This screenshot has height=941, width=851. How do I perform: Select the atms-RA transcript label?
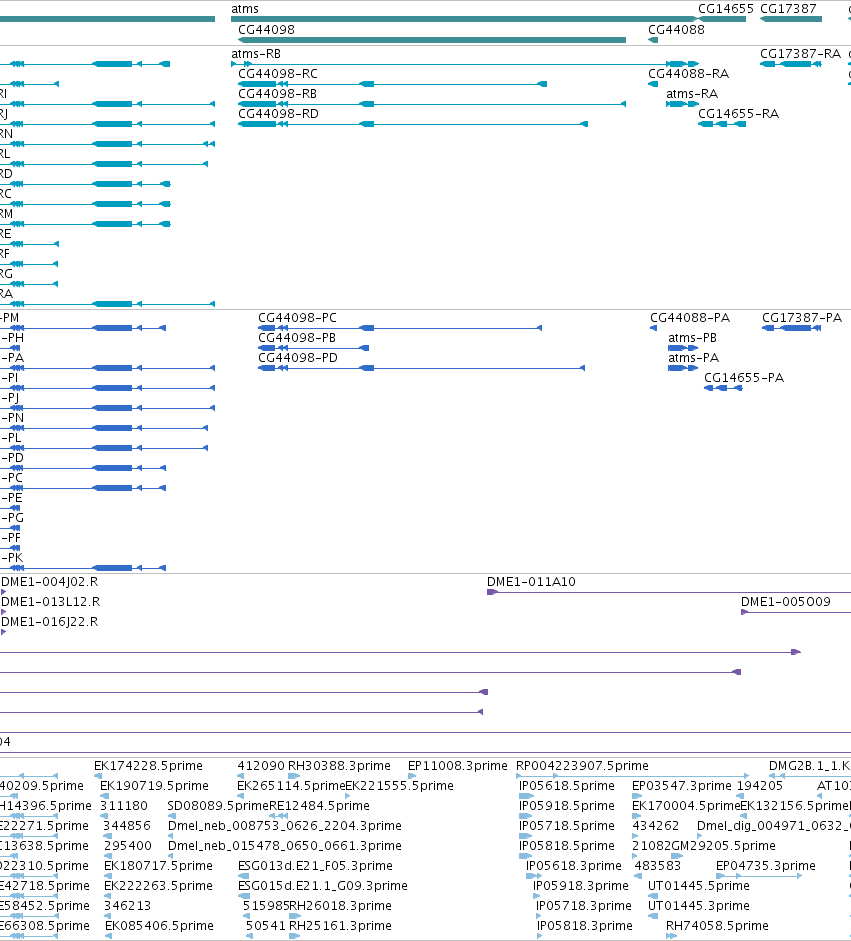coord(692,94)
